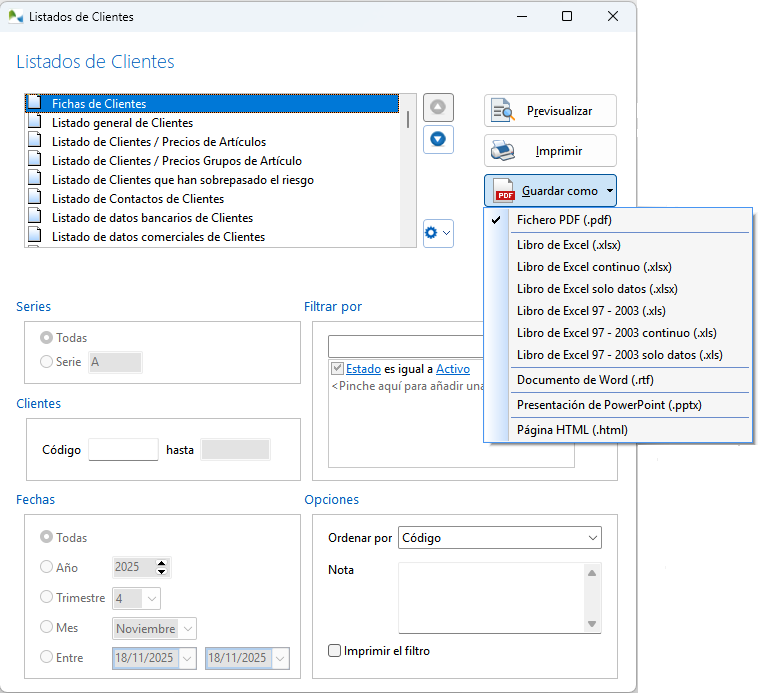
Task: Click the Código client input field
Action: tap(123, 450)
